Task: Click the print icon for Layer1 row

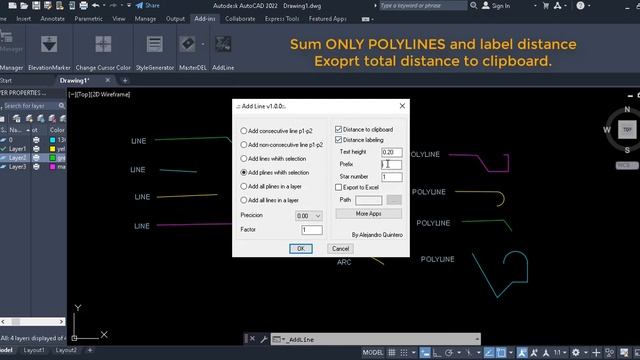Action: point(36,149)
